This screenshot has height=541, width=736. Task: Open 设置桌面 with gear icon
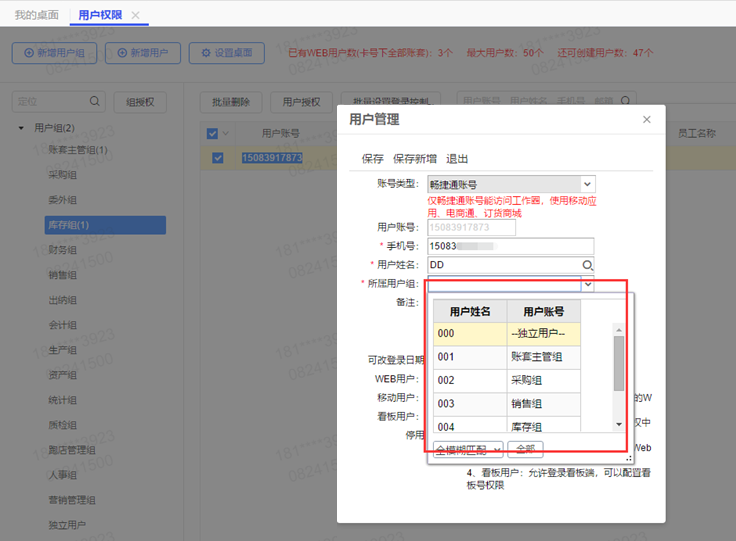(x=226, y=53)
